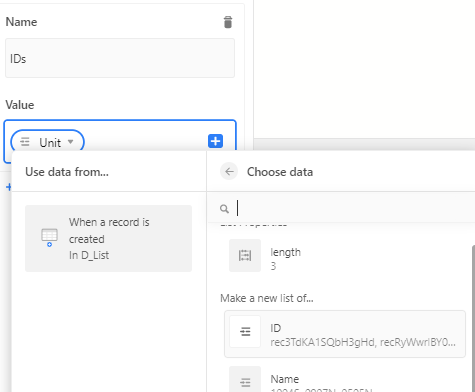Click the list icon inside Unit token
Viewport: 475px width, 392px height.
tap(25, 142)
